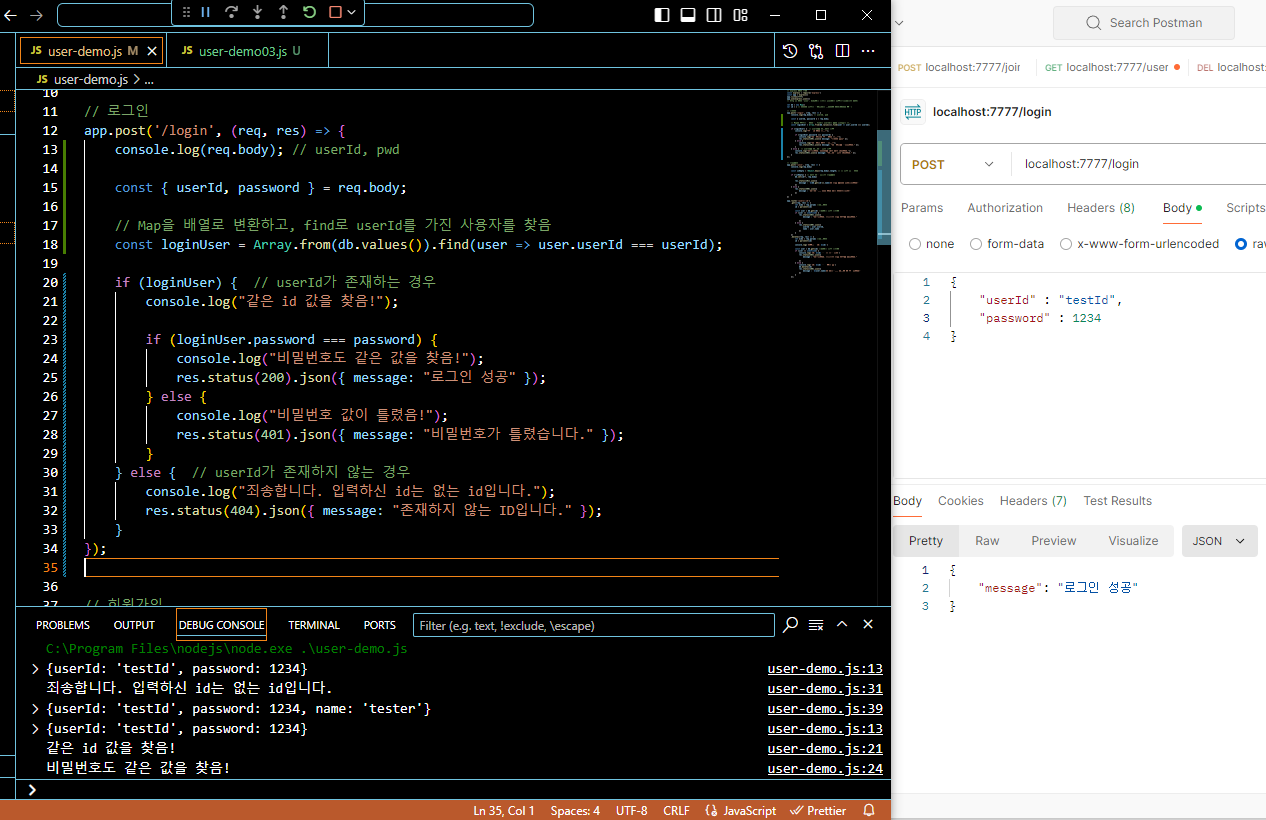
Task: Open the GET localhost:7777/user request tab
Action: coord(1111,67)
